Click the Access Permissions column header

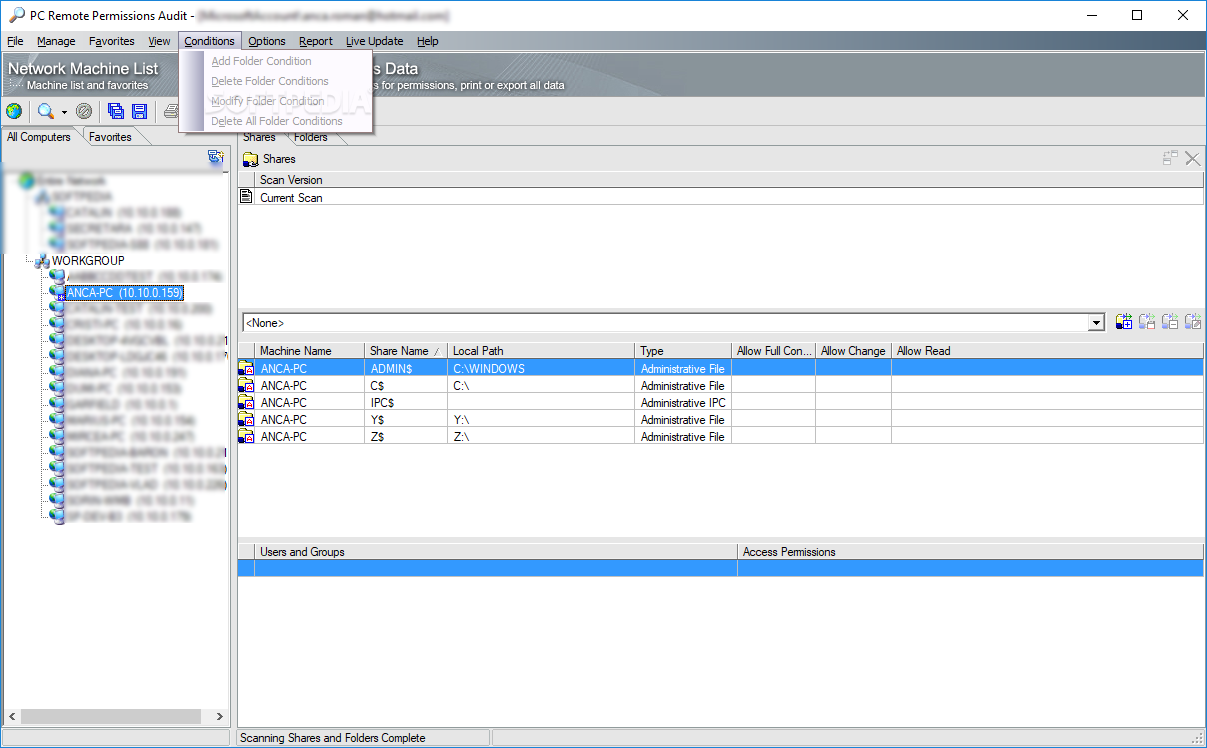pos(970,552)
